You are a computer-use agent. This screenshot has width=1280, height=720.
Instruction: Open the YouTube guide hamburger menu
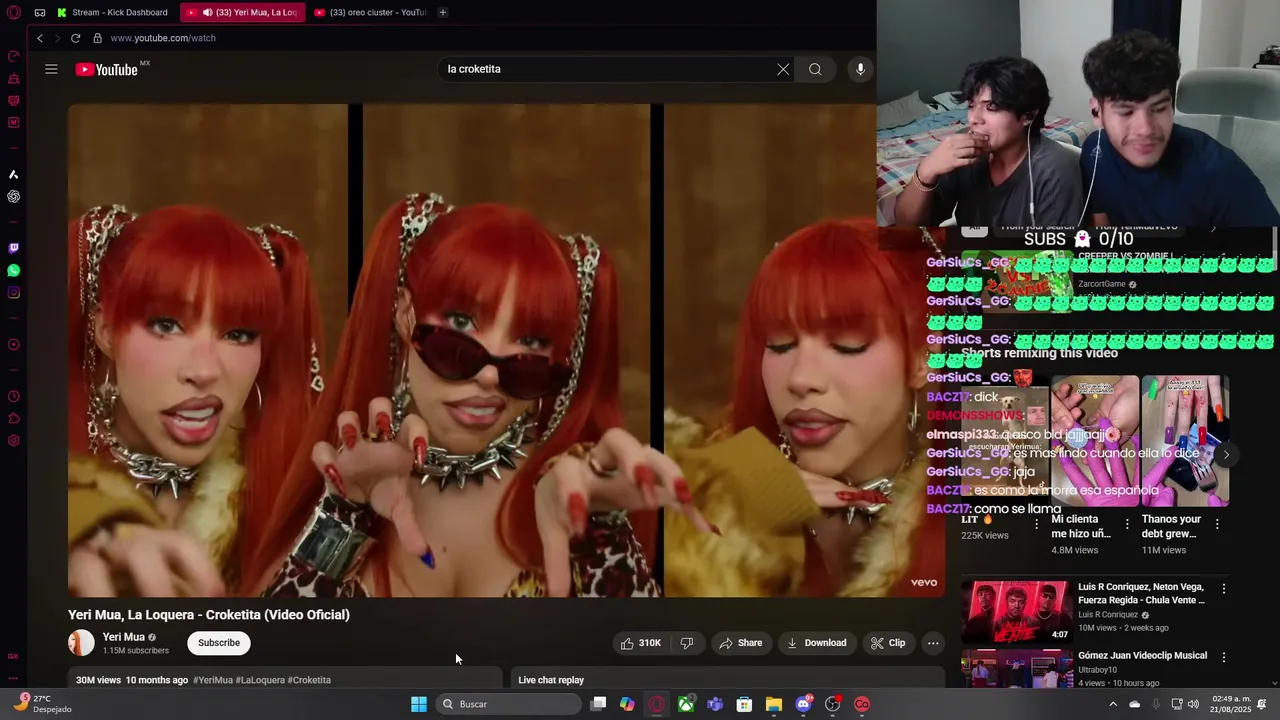point(51,69)
